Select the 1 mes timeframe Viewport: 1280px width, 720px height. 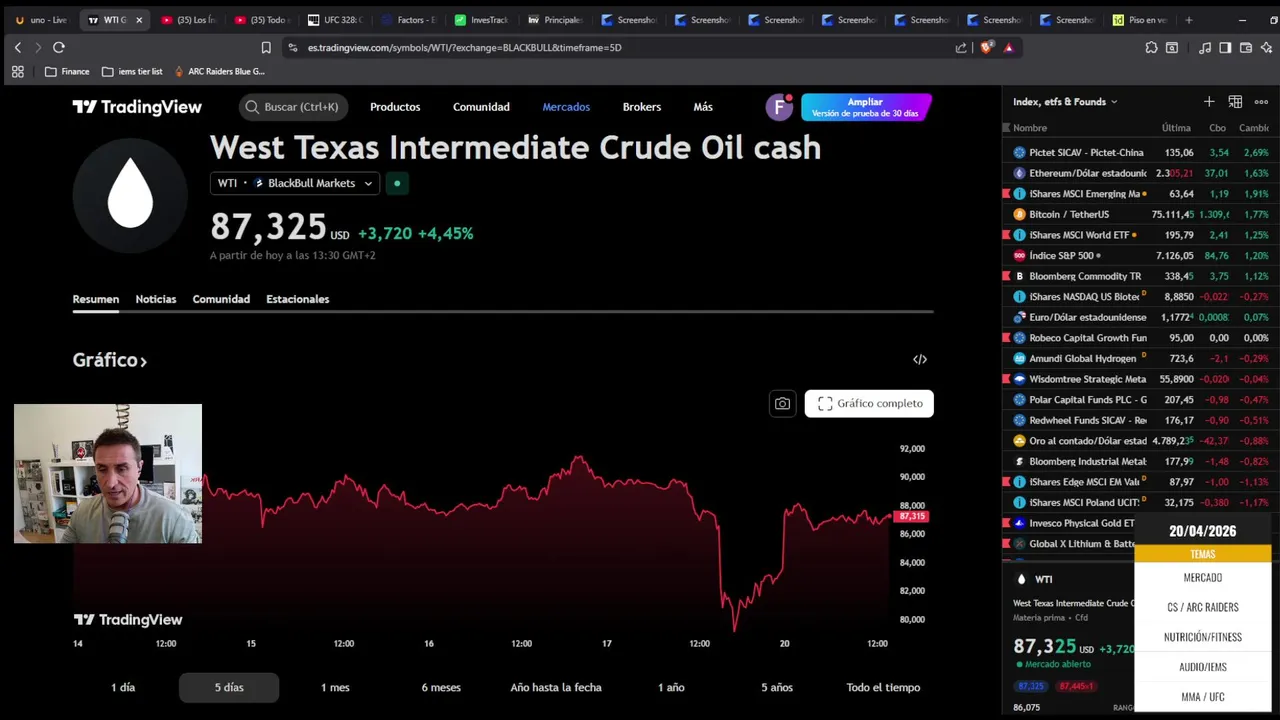[x=335, y=687]
